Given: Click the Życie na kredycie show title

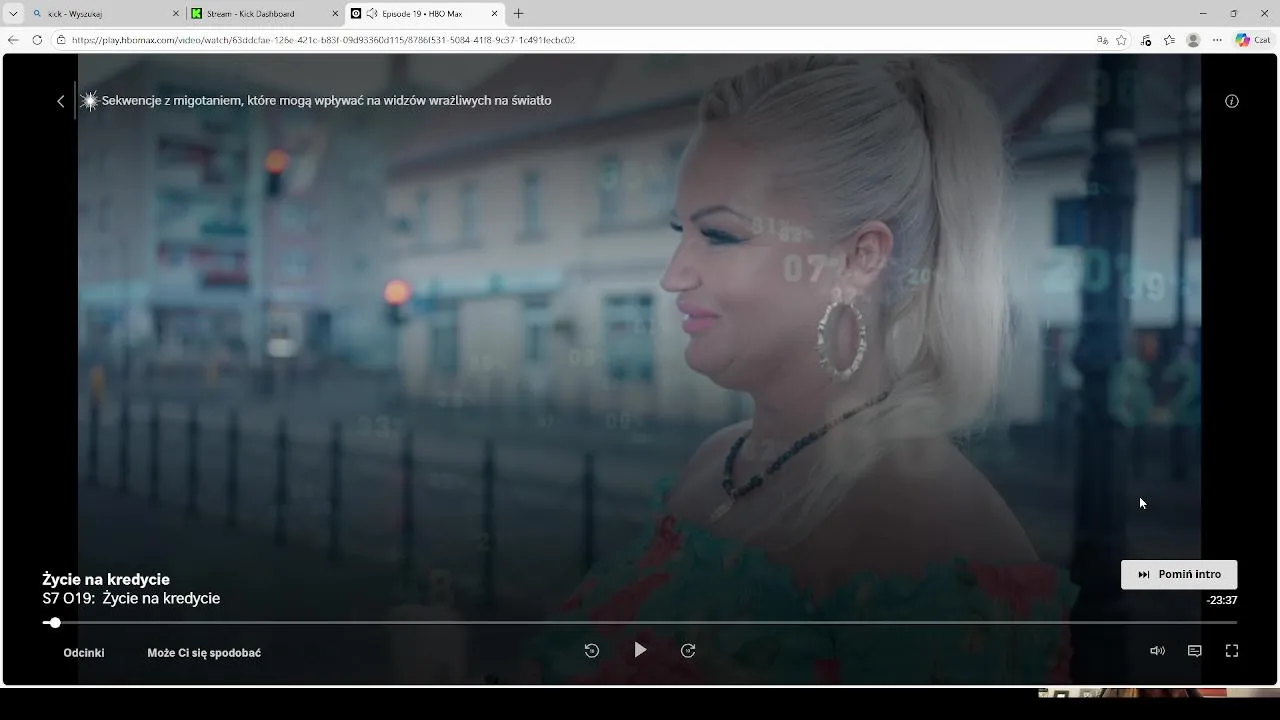Looking at the screenshot, I should pos(106,579).
